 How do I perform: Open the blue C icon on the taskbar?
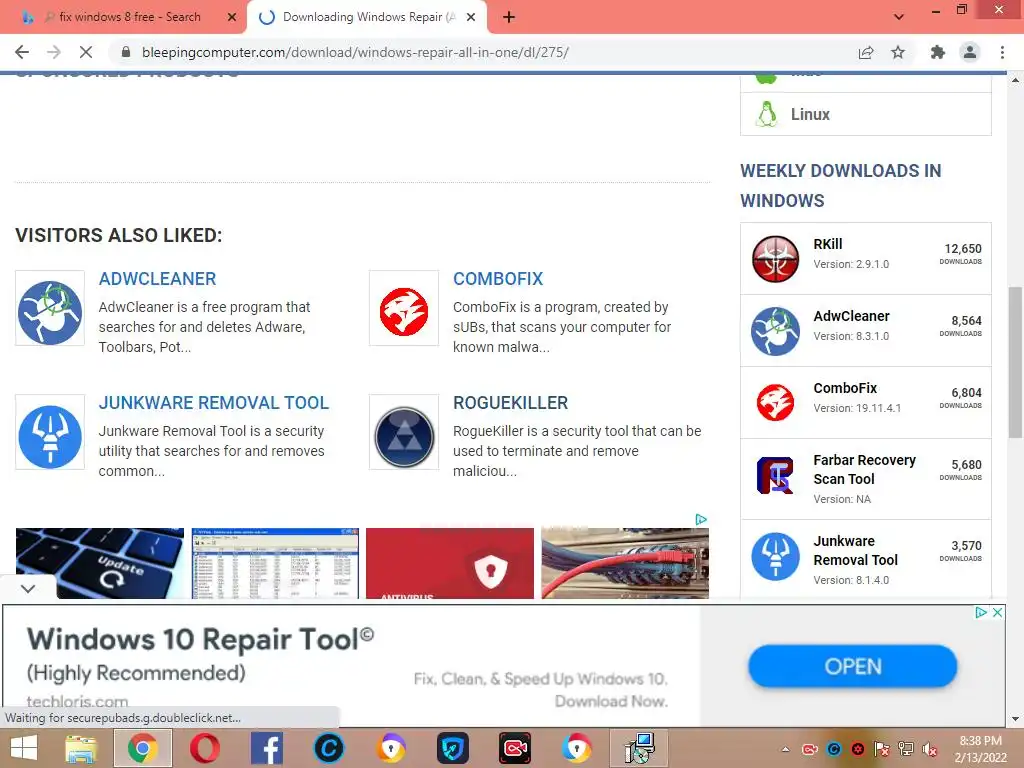tap(328, 748)
